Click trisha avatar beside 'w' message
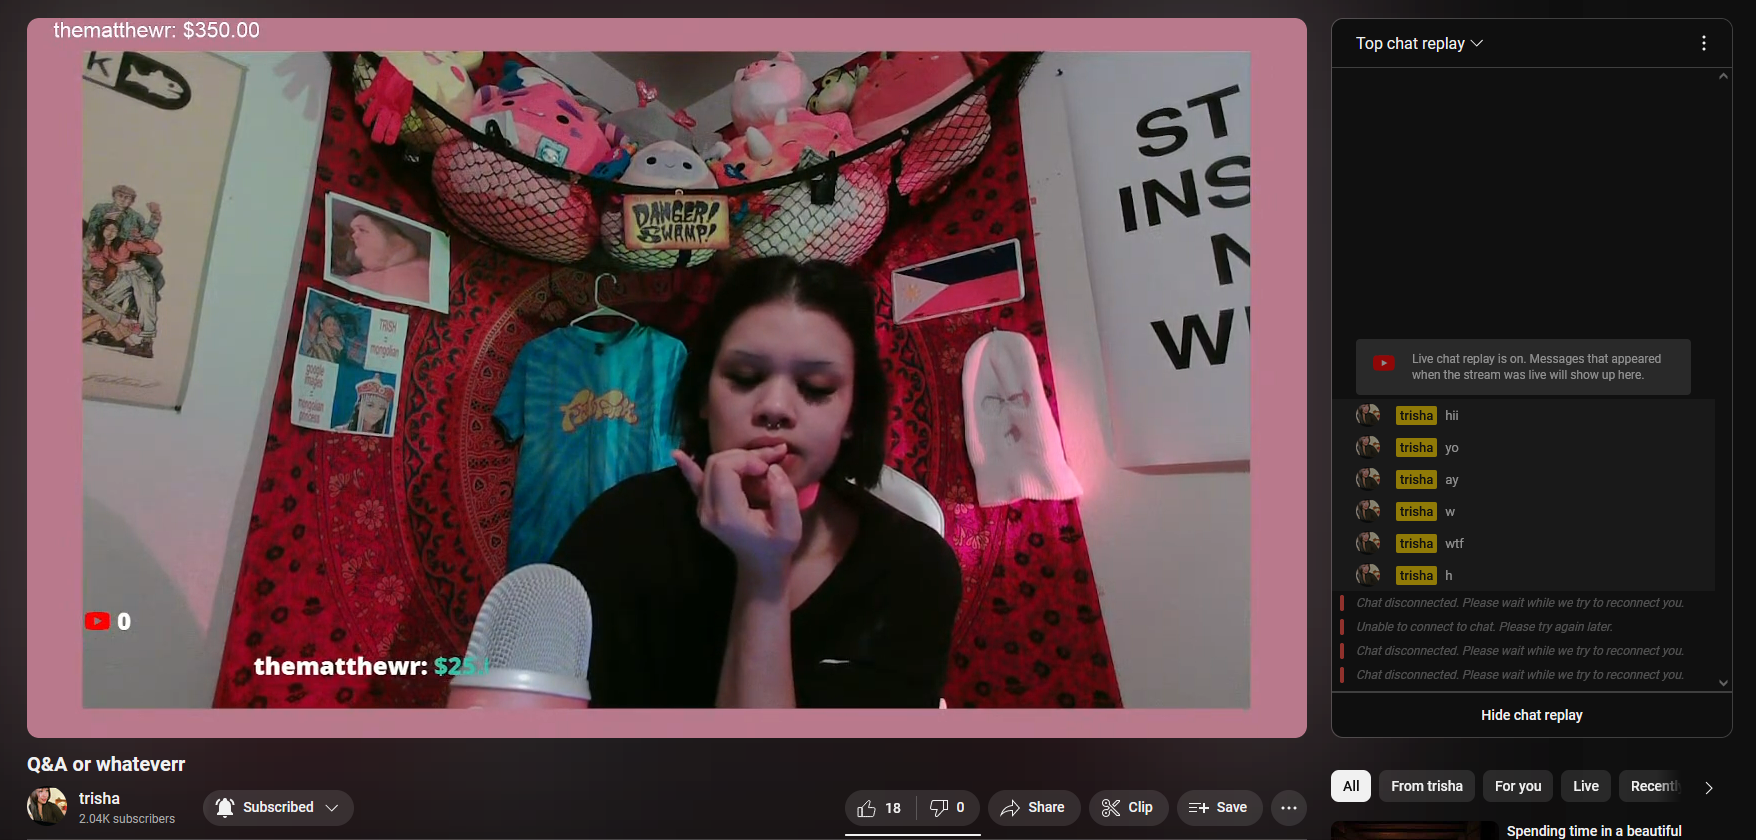Viewport: 1756px width, 840px height. [1368, 511]
